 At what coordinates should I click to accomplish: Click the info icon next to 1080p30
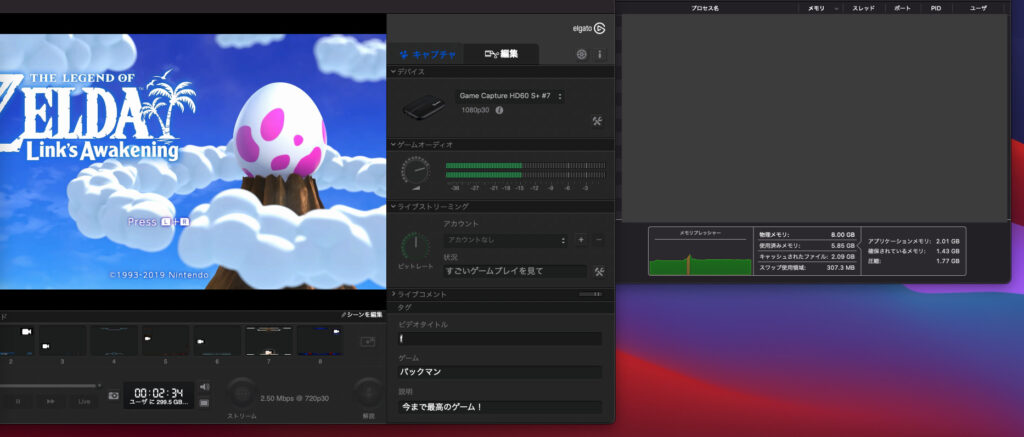499,110
